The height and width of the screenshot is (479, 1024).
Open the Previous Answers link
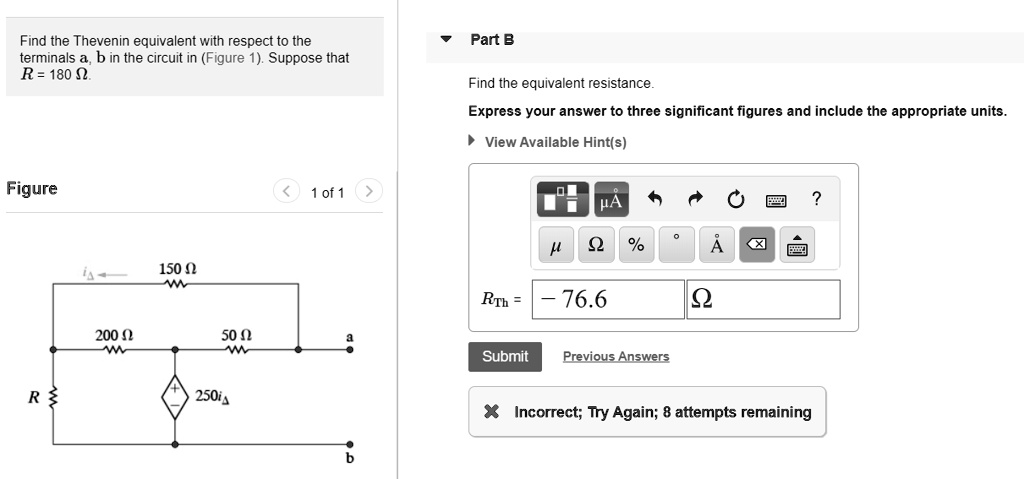[616, 356]
